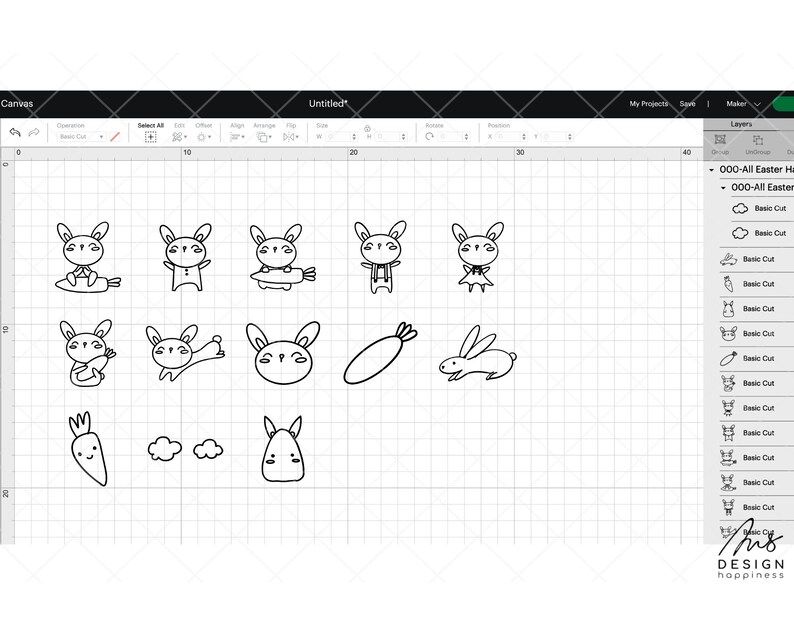
Task: Select the large bunny face on canvas
Action: coord(283,353)
